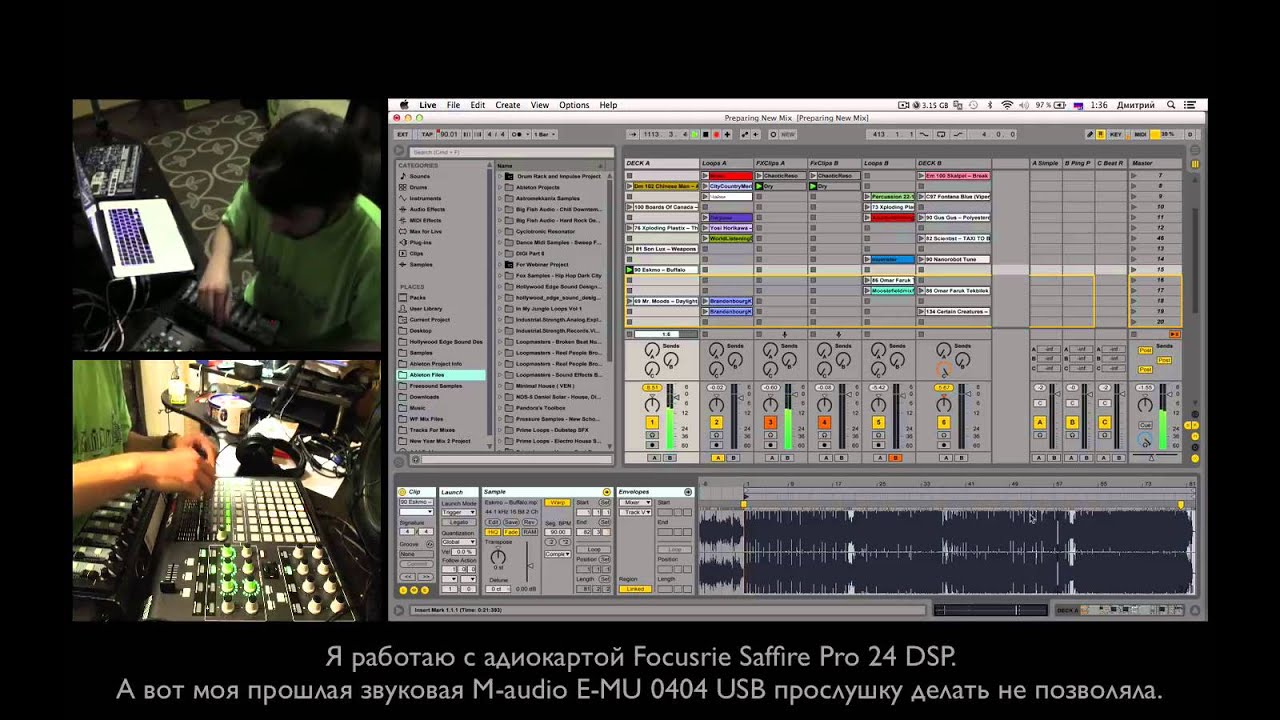This screenshot has height=720, width=1280.
Task: Open the Max for Live category
Action: (425, 231)
